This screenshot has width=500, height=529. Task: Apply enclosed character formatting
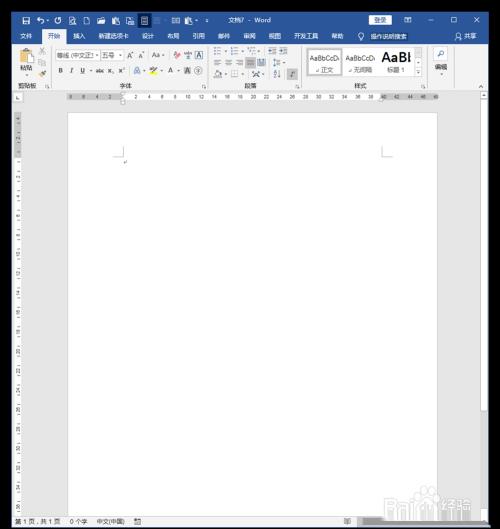pyautogui.click(x=198, y=71)
